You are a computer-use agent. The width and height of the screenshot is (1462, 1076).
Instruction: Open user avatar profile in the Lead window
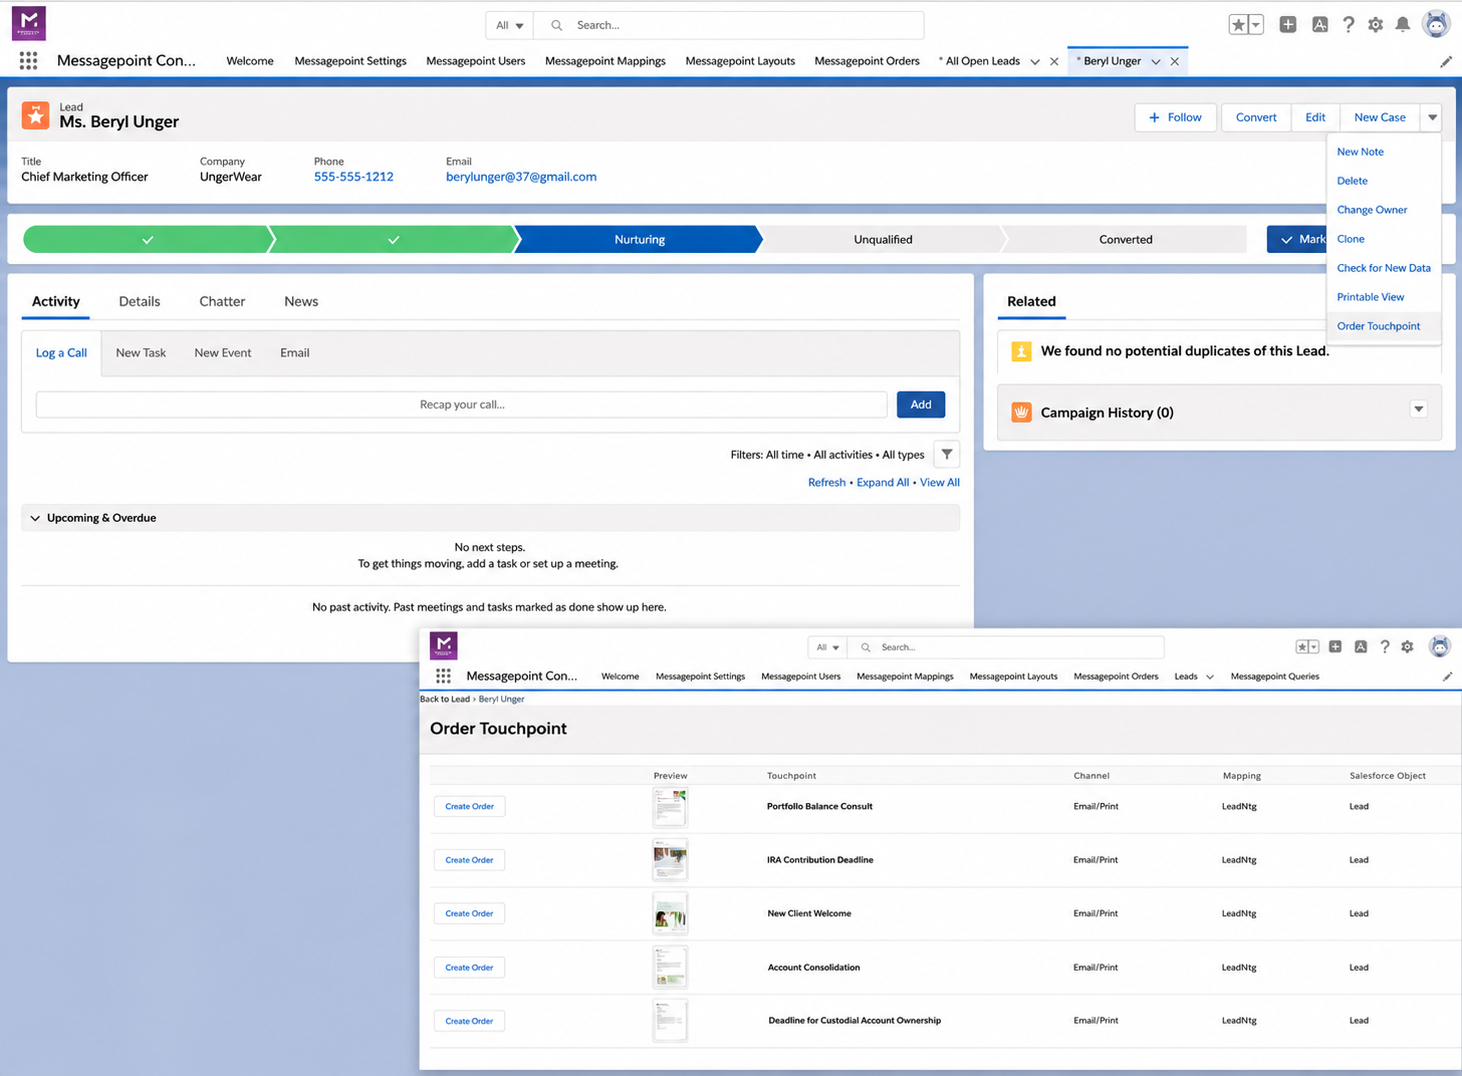tap(1436, 24)
